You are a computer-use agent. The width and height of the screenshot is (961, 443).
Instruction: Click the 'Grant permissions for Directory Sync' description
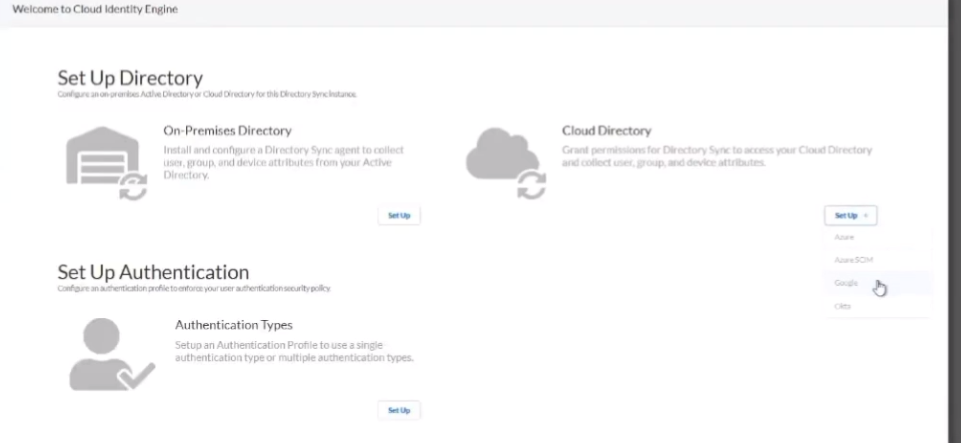point(716,156)
